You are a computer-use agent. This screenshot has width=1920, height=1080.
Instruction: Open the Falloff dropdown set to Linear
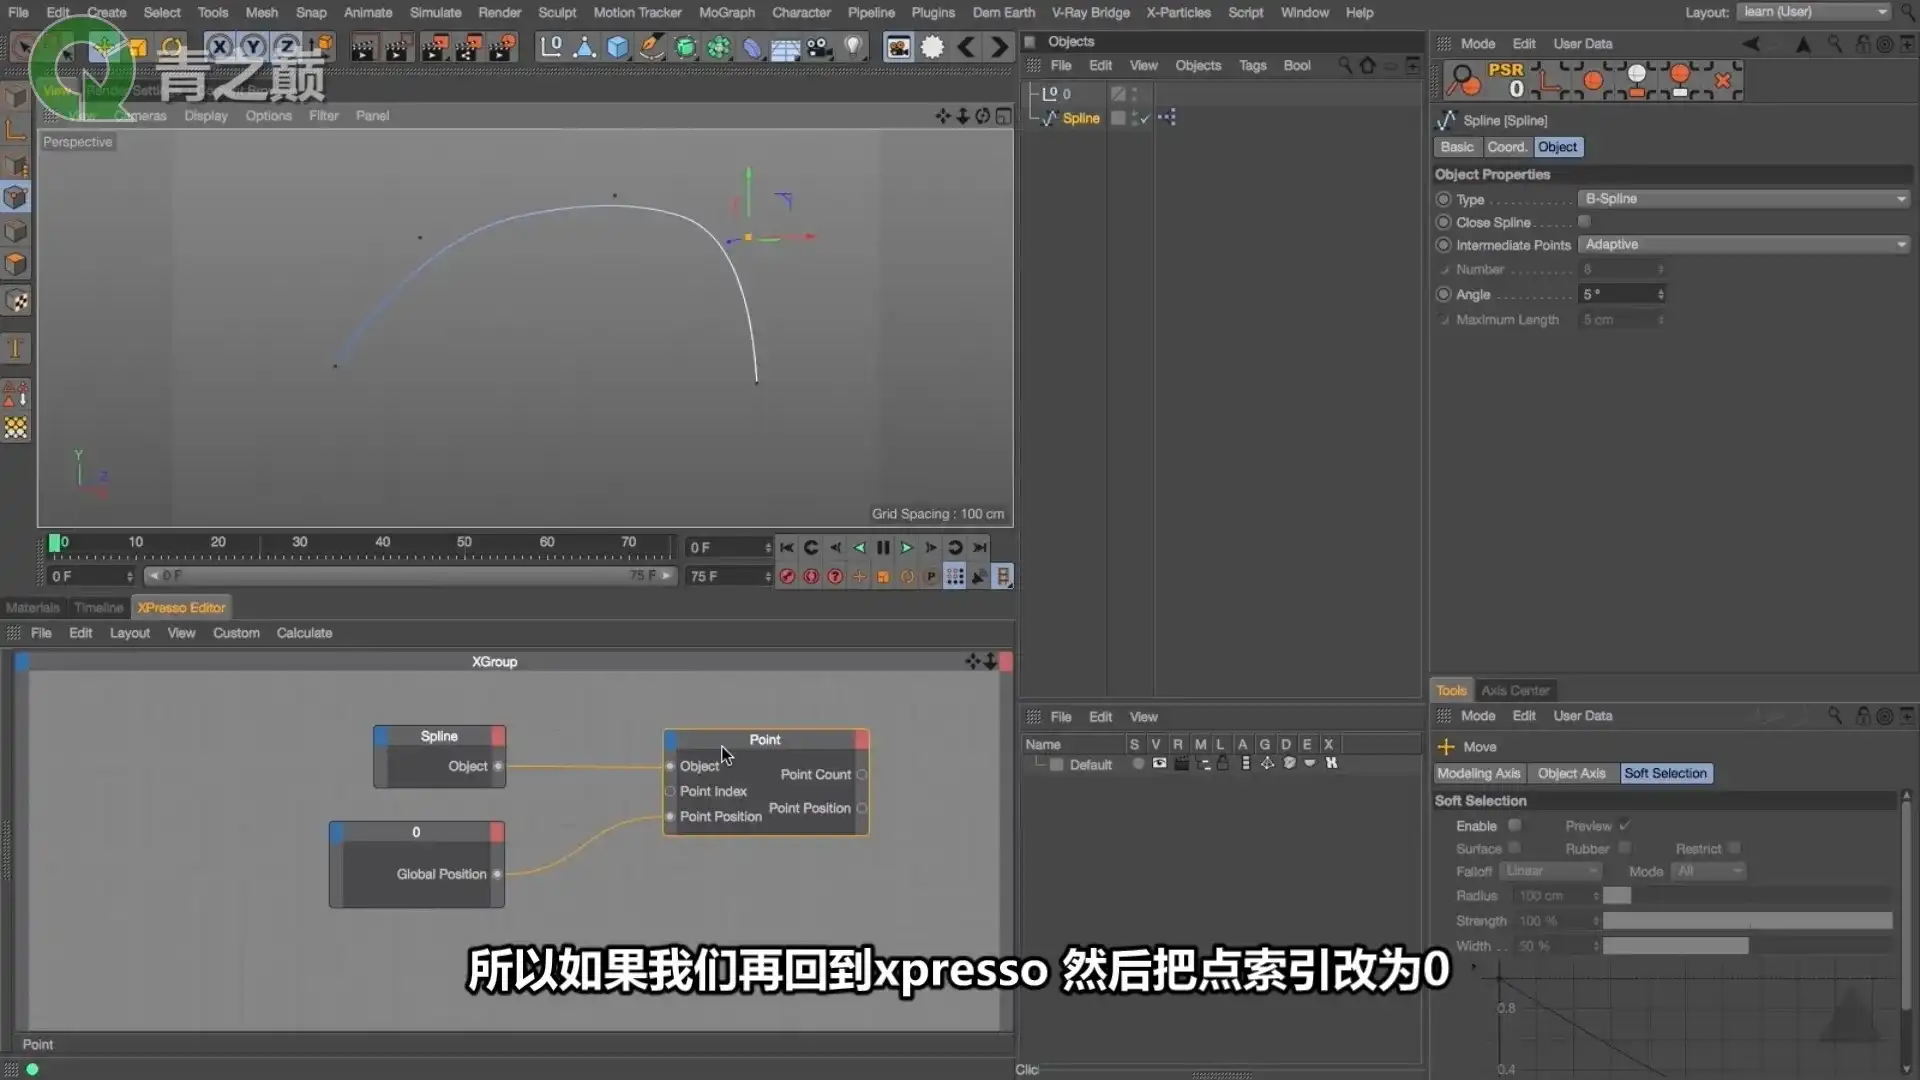click(x=1551, y=870)
